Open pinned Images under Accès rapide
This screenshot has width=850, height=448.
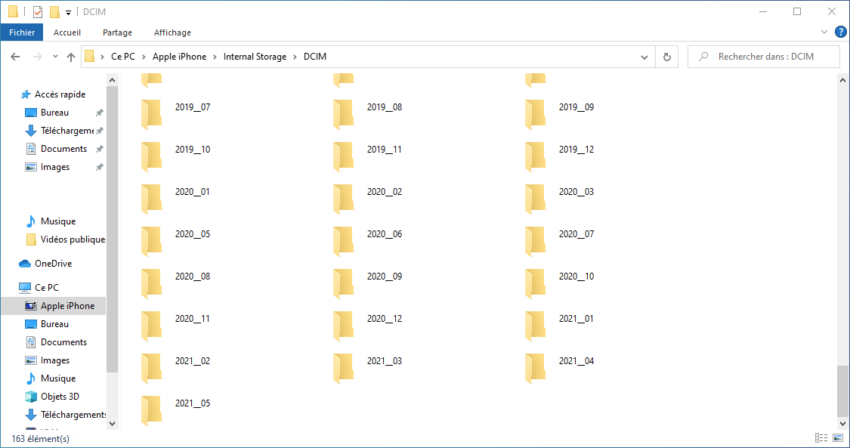coord(55,167)
